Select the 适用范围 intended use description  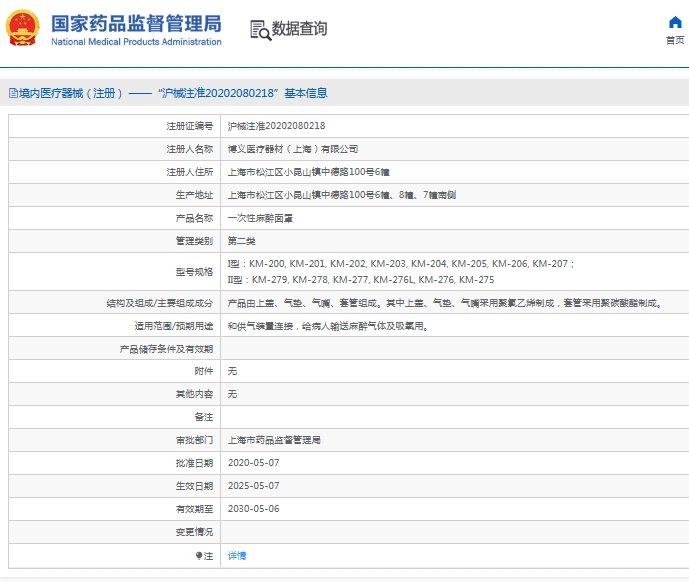328,326
